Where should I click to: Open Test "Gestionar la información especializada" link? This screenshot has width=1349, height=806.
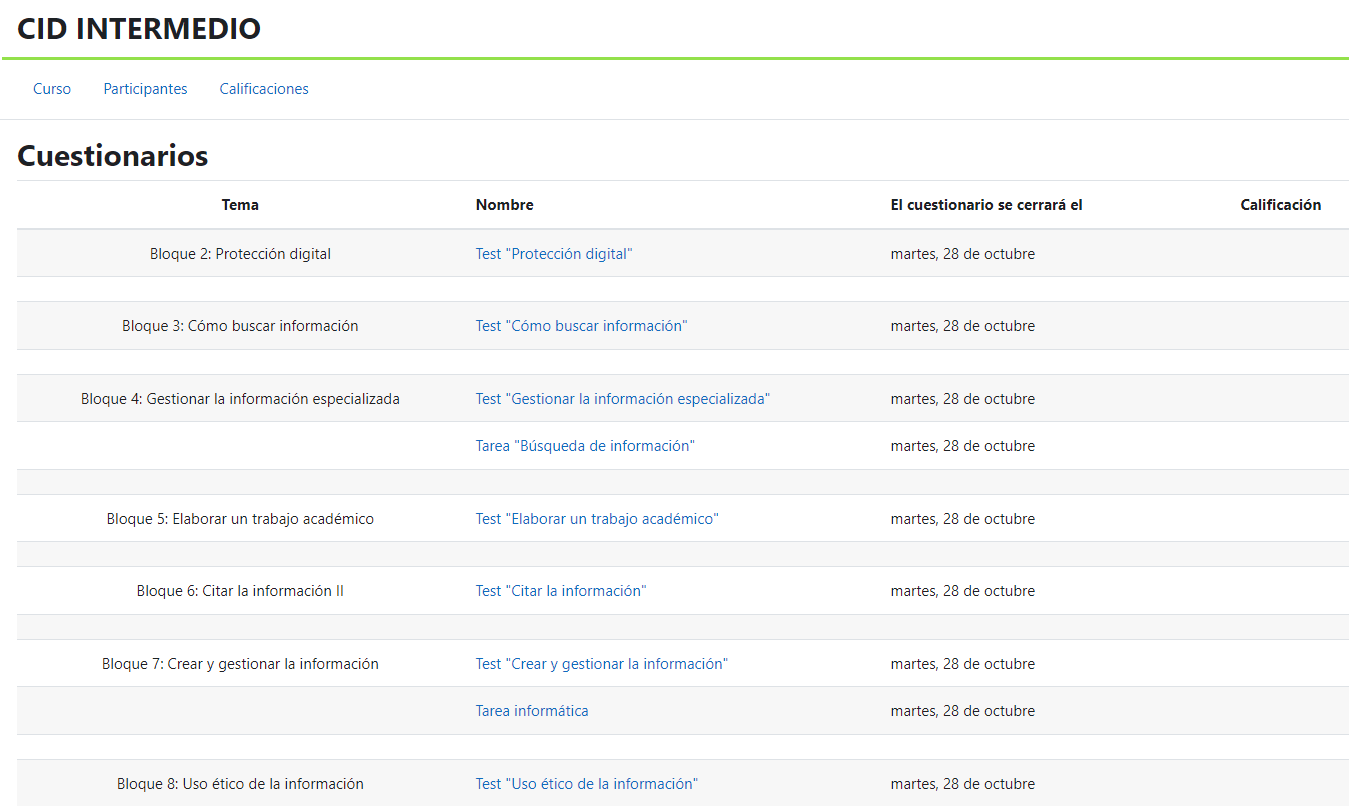(623, 399)
